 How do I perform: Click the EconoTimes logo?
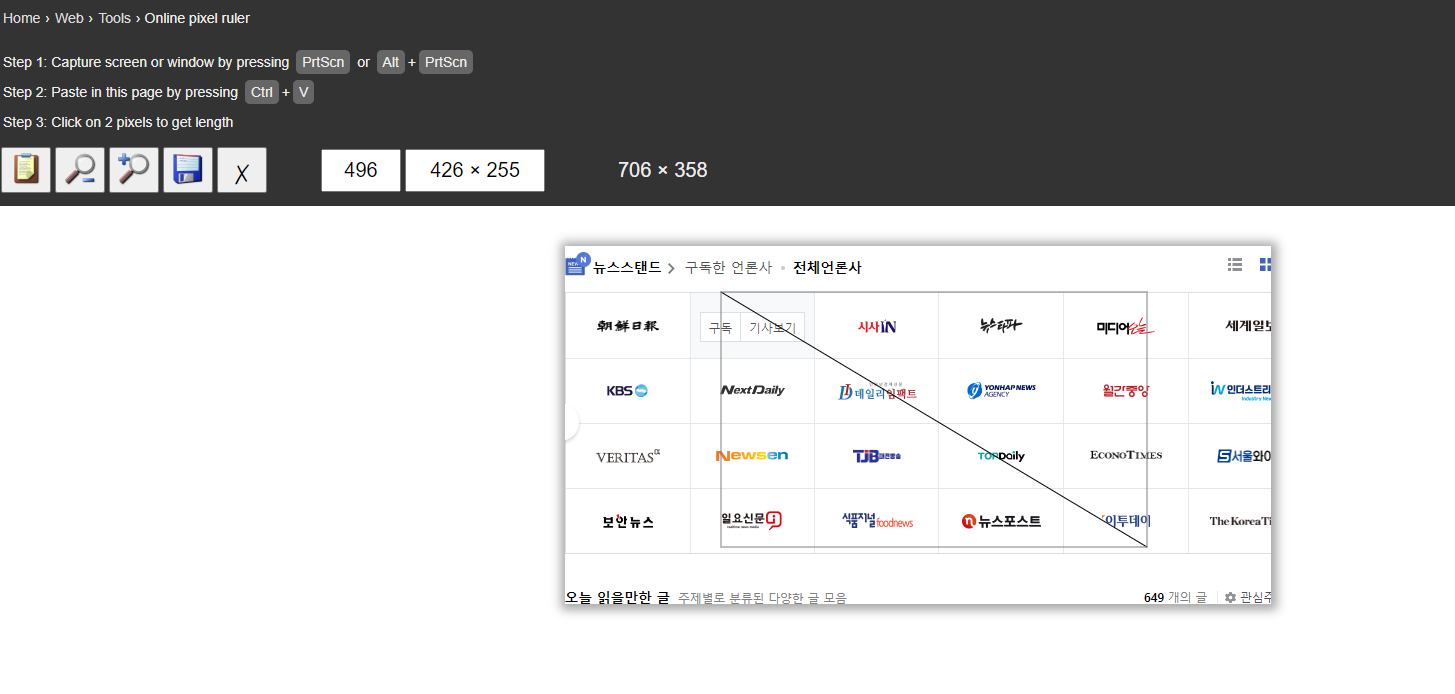point(1126,455)
